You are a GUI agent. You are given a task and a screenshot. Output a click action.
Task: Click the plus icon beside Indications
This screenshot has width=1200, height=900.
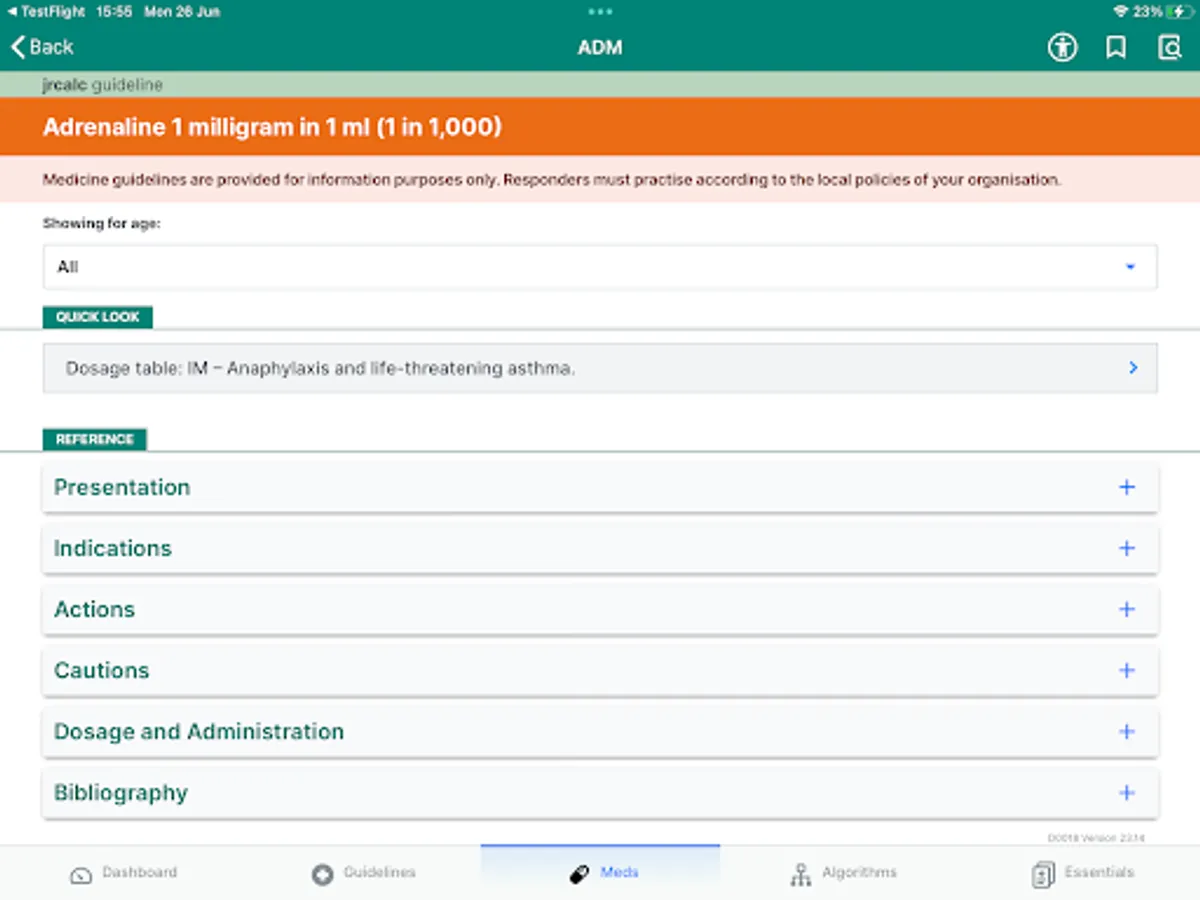coord(1127,548)
